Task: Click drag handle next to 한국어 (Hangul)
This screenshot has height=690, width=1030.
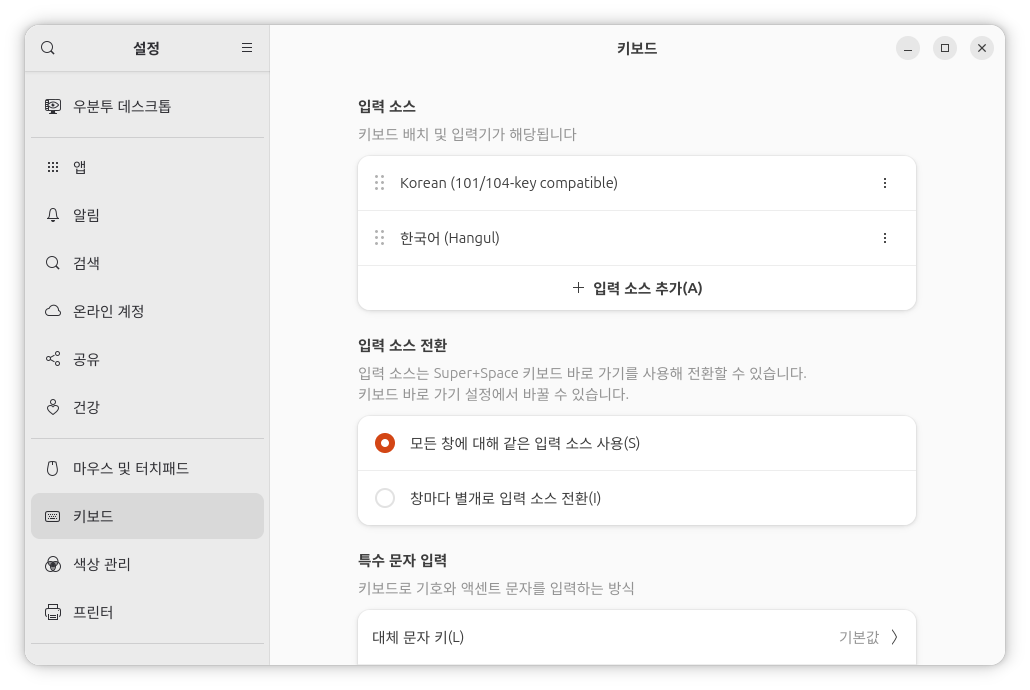Action: [379, 238]
